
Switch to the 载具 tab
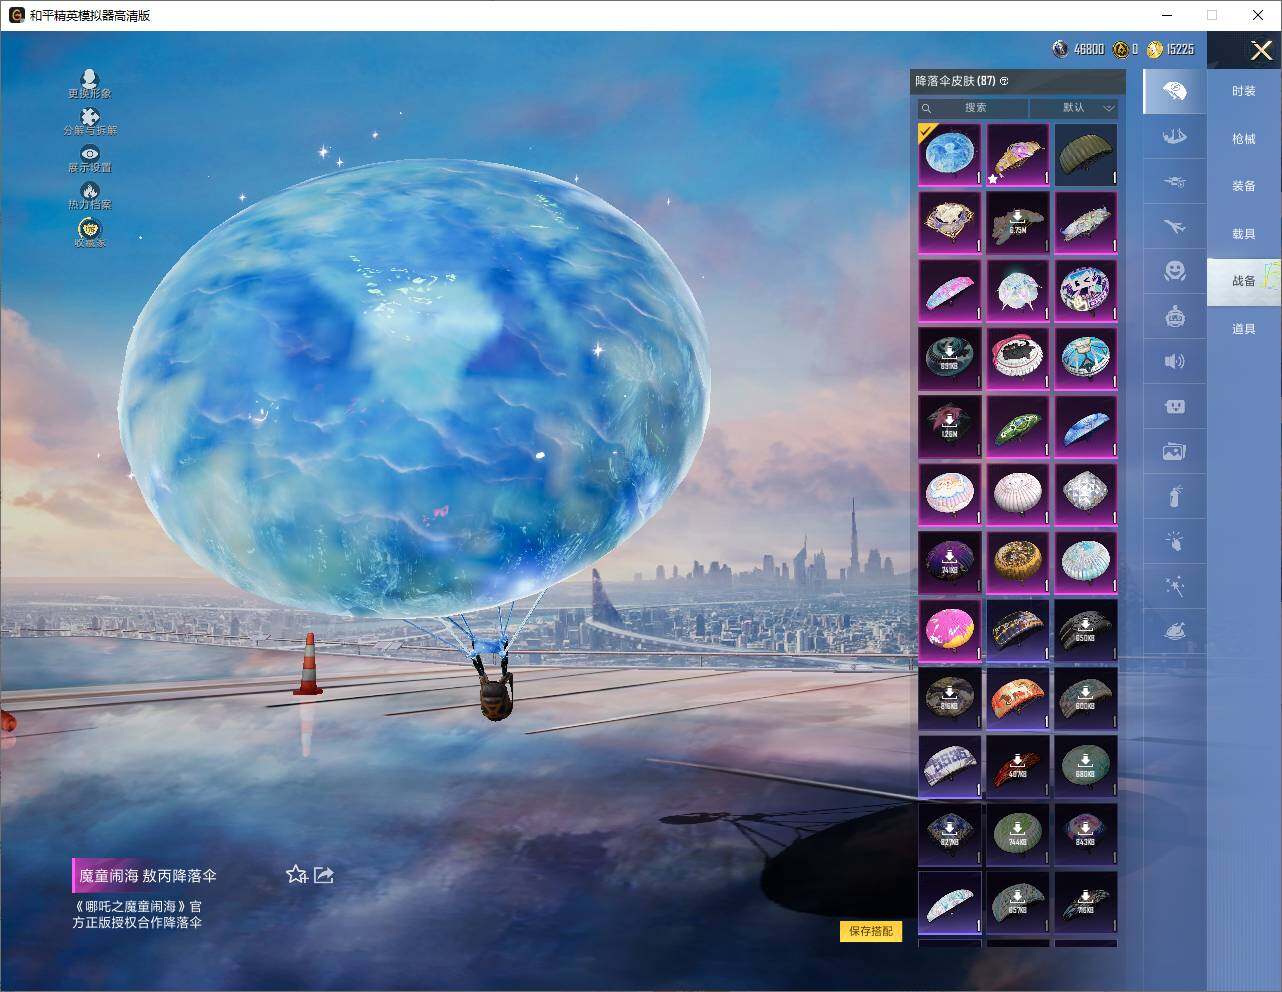(x=1244, y=234)
